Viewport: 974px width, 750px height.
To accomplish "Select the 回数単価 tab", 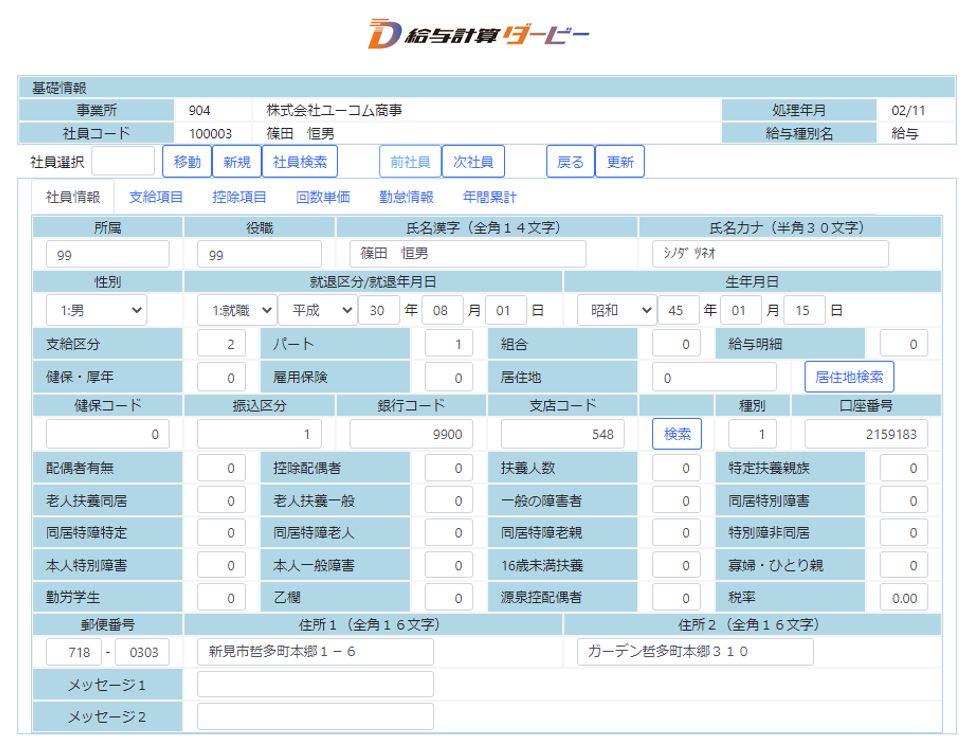I will (322, 197).
